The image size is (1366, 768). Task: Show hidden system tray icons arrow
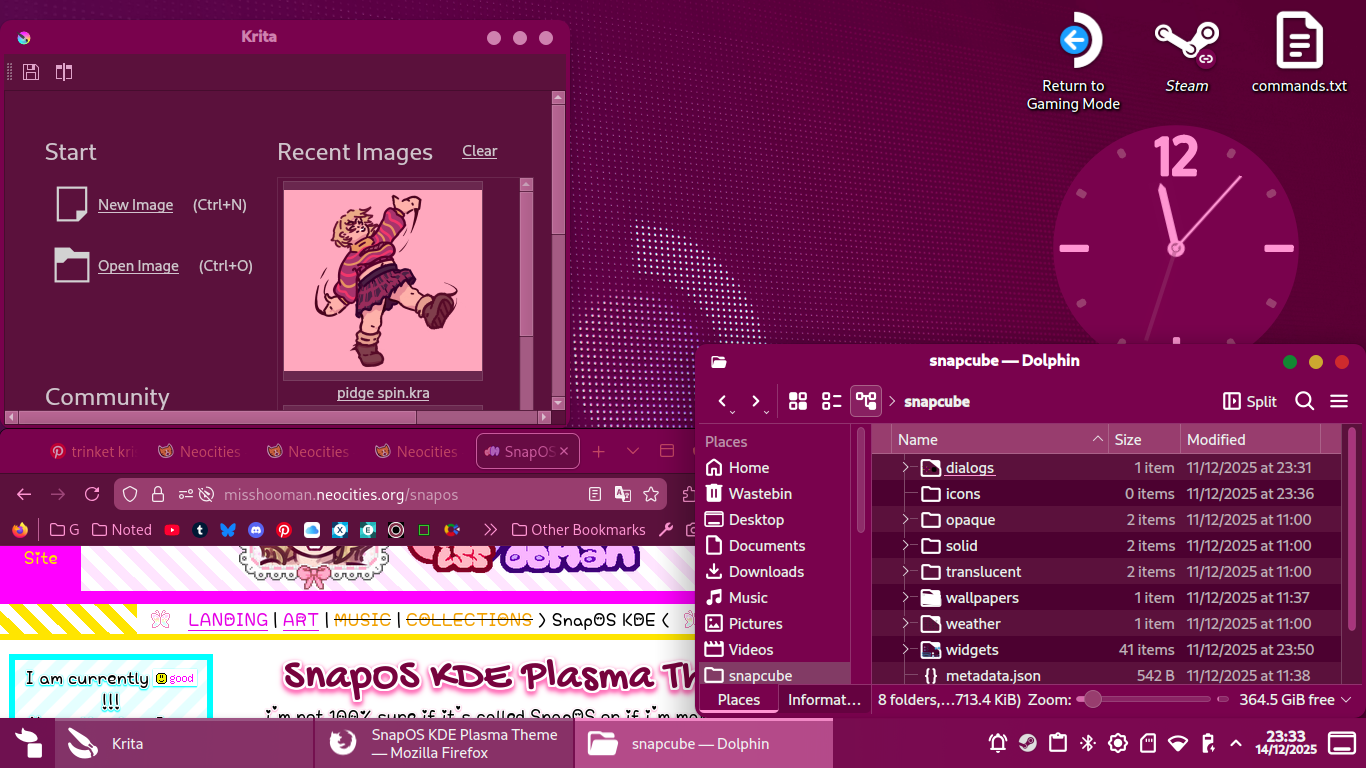tap(1236, 743)
